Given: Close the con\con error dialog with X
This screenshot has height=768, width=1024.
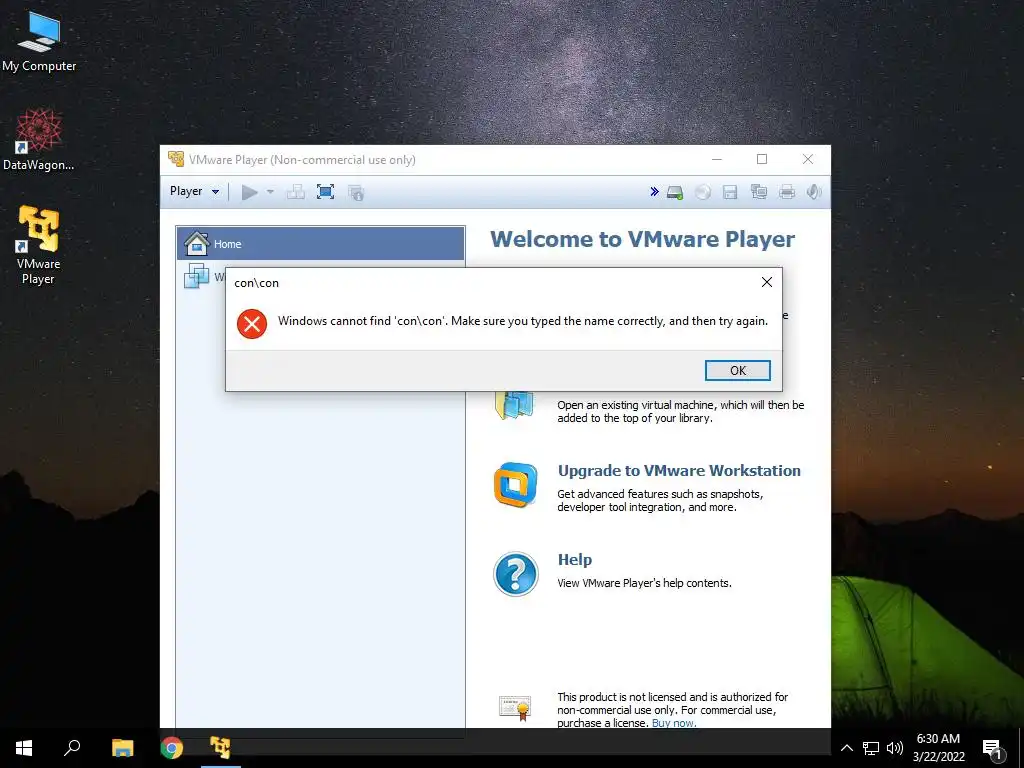Looking at the screenshot, I should (767, 282).
